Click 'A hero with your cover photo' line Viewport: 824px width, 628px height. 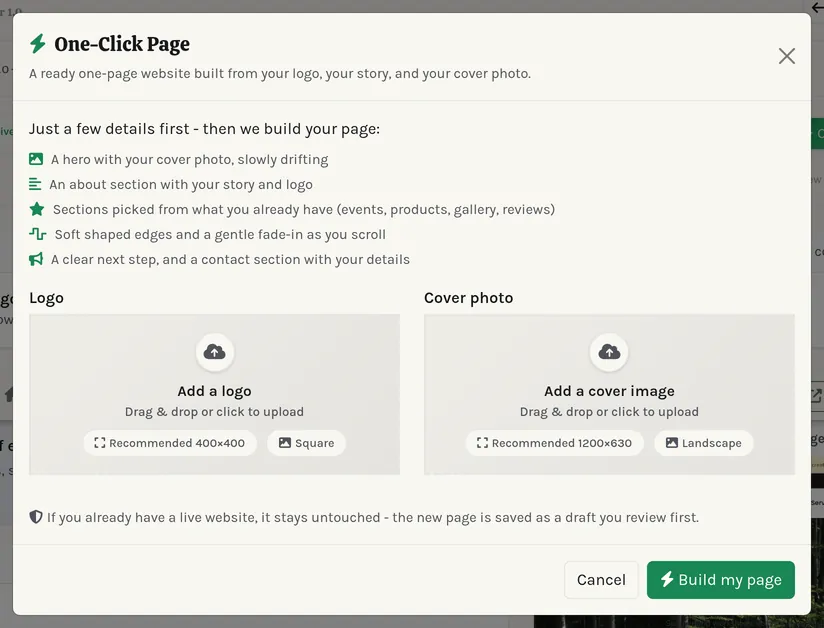tap(189, 159)
